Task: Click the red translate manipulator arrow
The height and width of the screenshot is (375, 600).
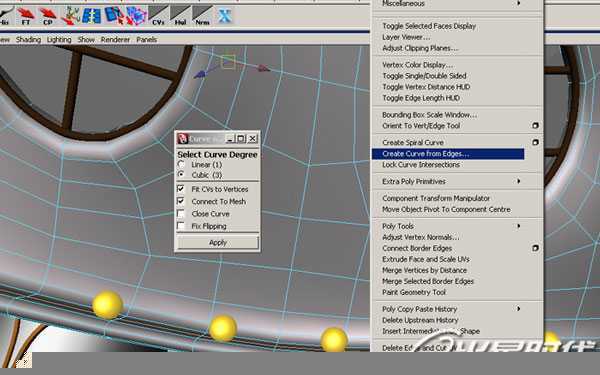Action: (263, 68)
